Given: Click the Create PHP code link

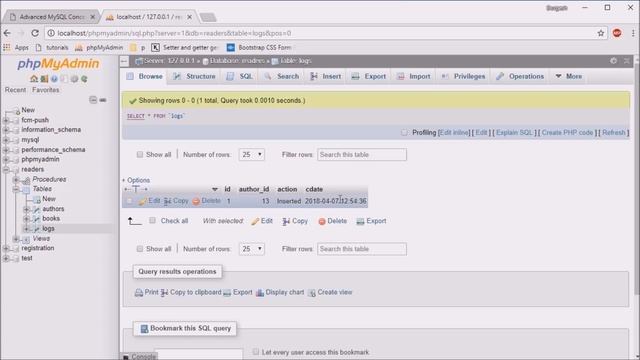Looking at the screenshot, I should click(567, 133).
